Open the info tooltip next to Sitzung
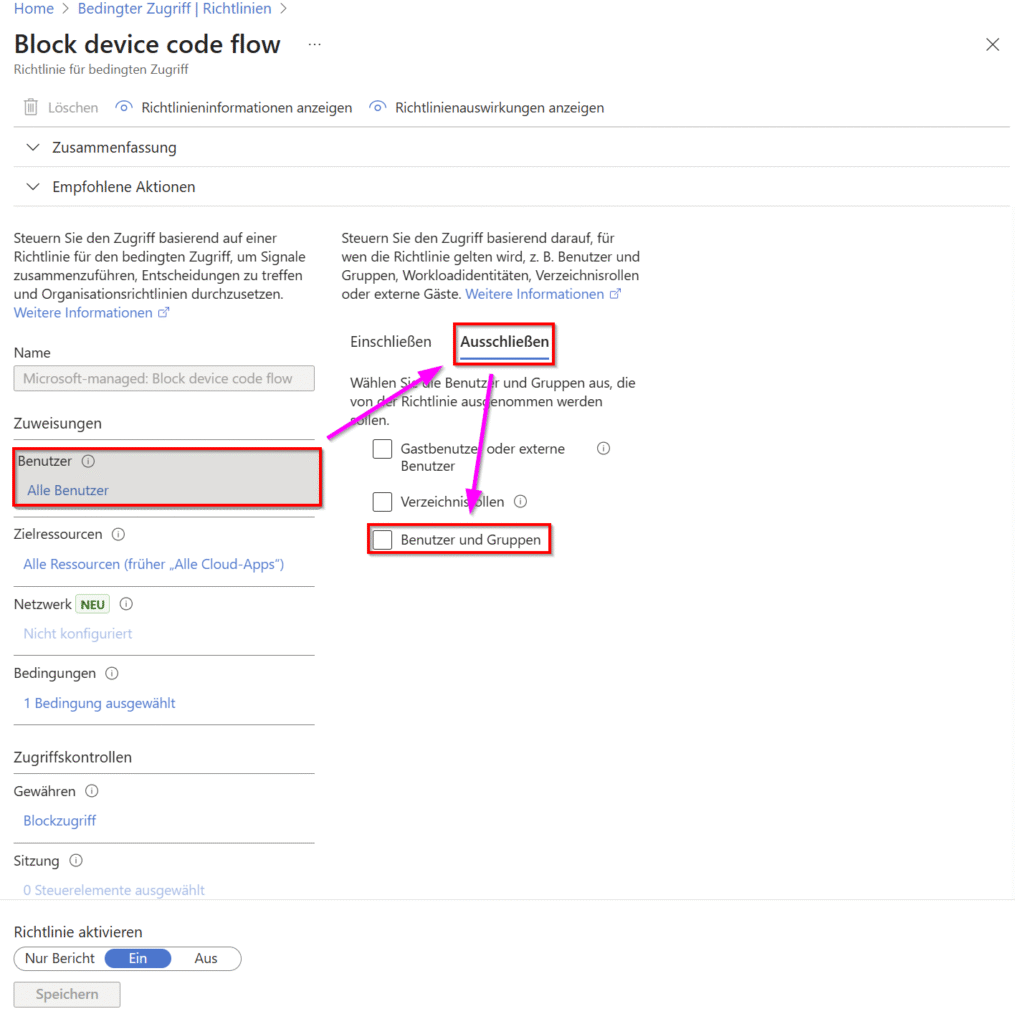Screen dimensions: 1015x1024 pos(77,860)
